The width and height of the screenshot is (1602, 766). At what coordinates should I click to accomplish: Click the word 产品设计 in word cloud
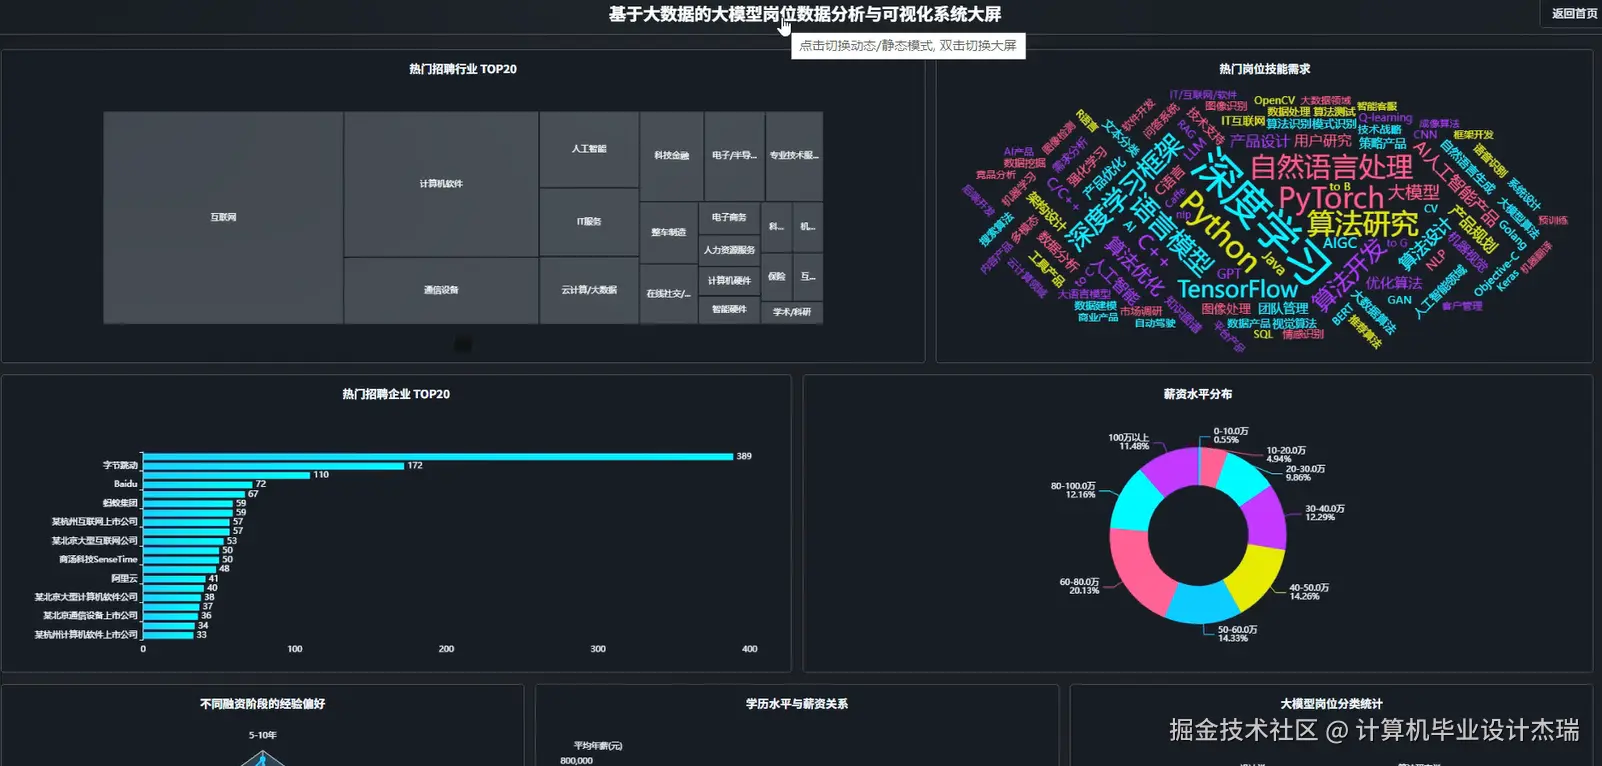tap(1260, 141)
